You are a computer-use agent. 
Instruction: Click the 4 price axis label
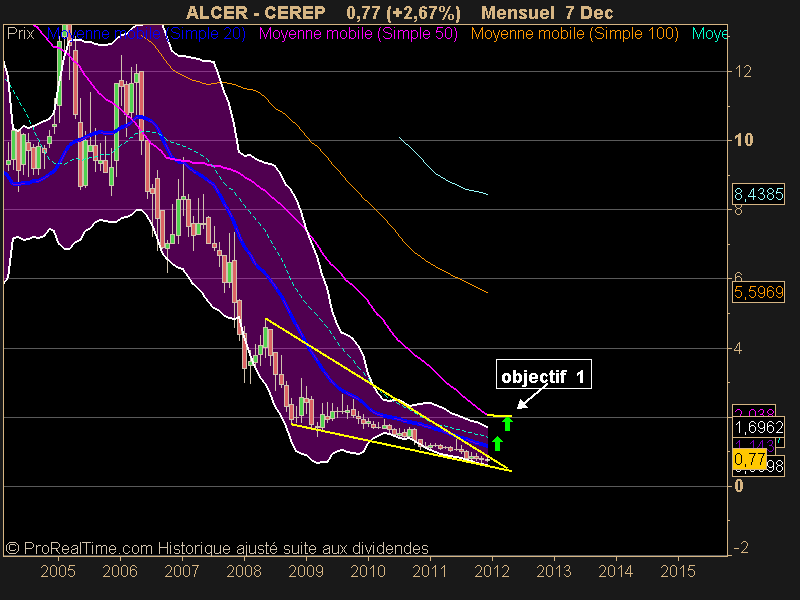point(738,349)
